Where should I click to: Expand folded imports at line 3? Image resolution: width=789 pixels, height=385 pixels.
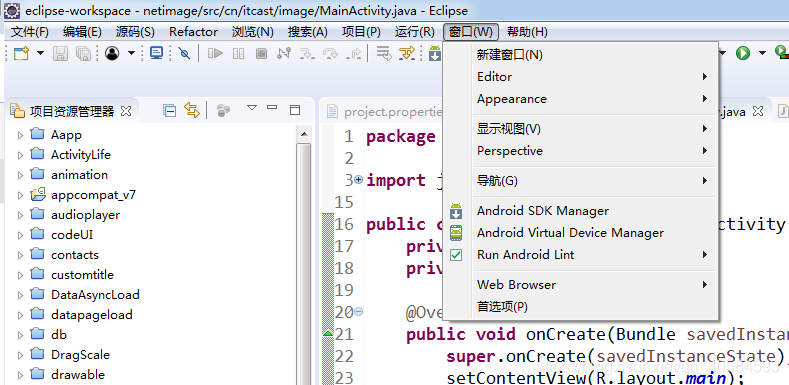point(358,179)
